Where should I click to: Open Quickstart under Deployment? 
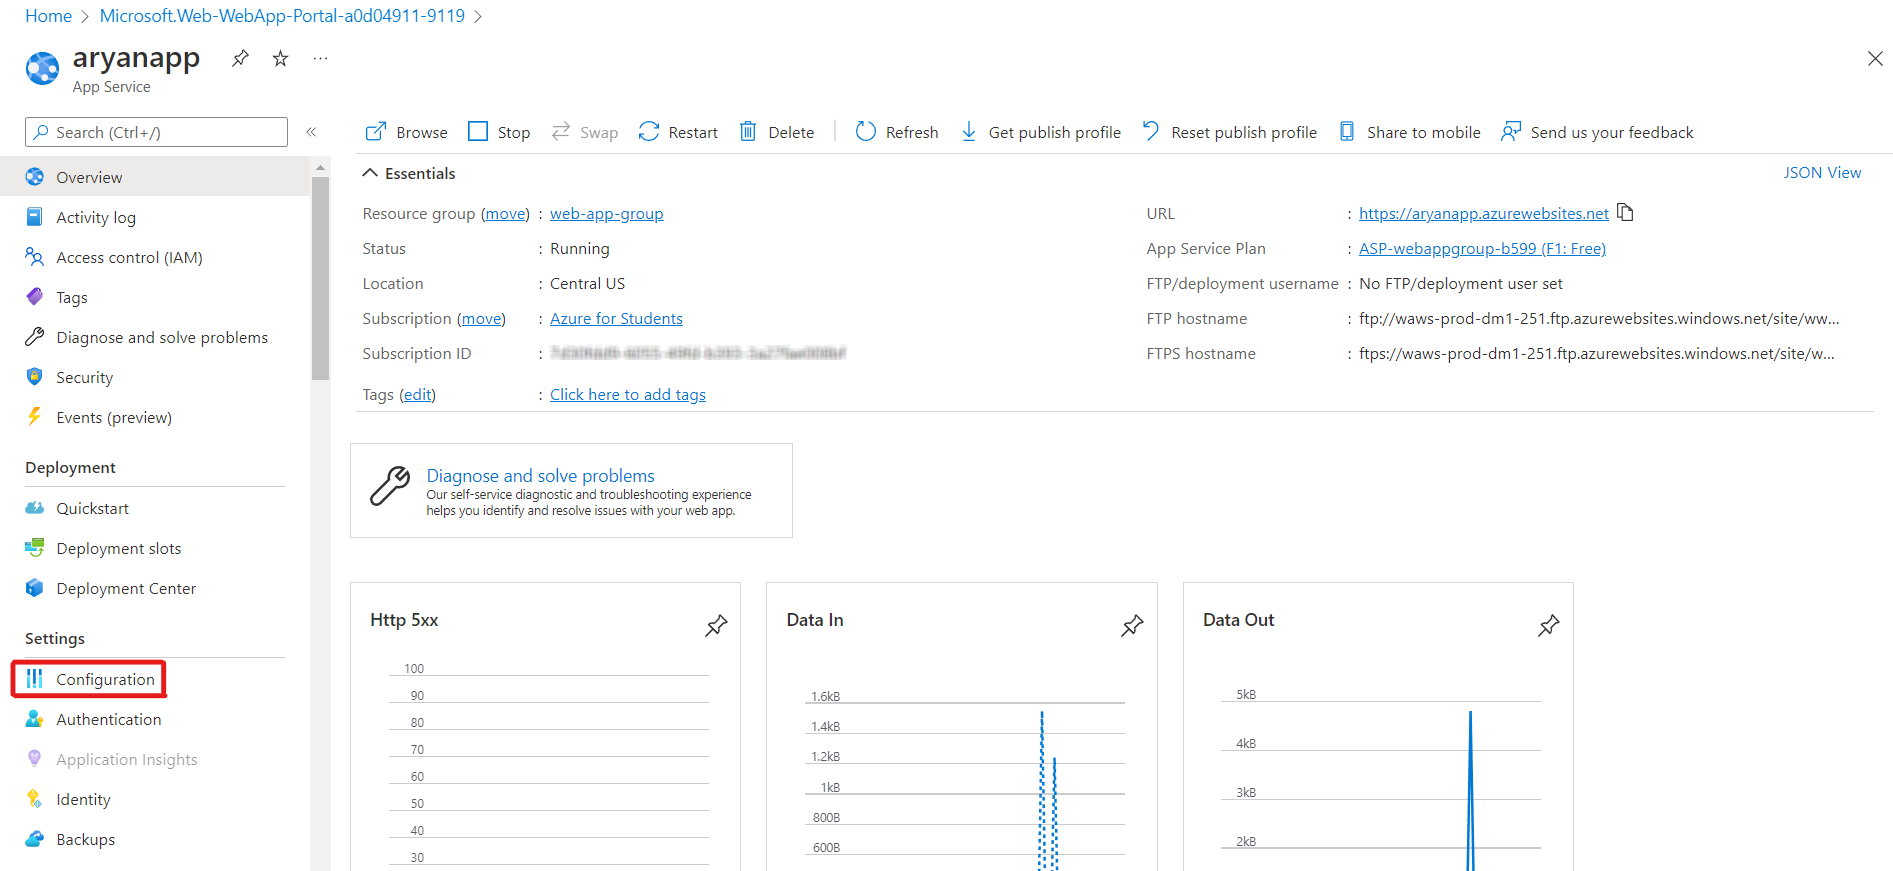(155, 508)
